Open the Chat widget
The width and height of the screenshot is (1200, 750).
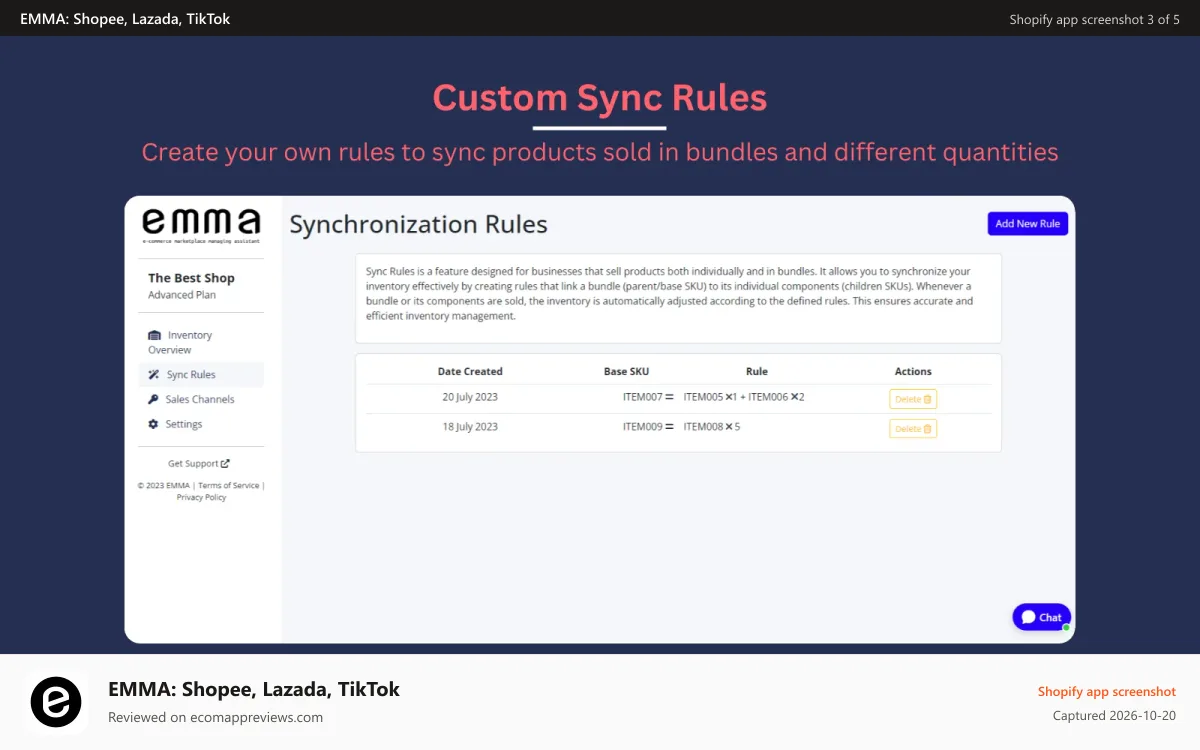(x=1041, y=617)
